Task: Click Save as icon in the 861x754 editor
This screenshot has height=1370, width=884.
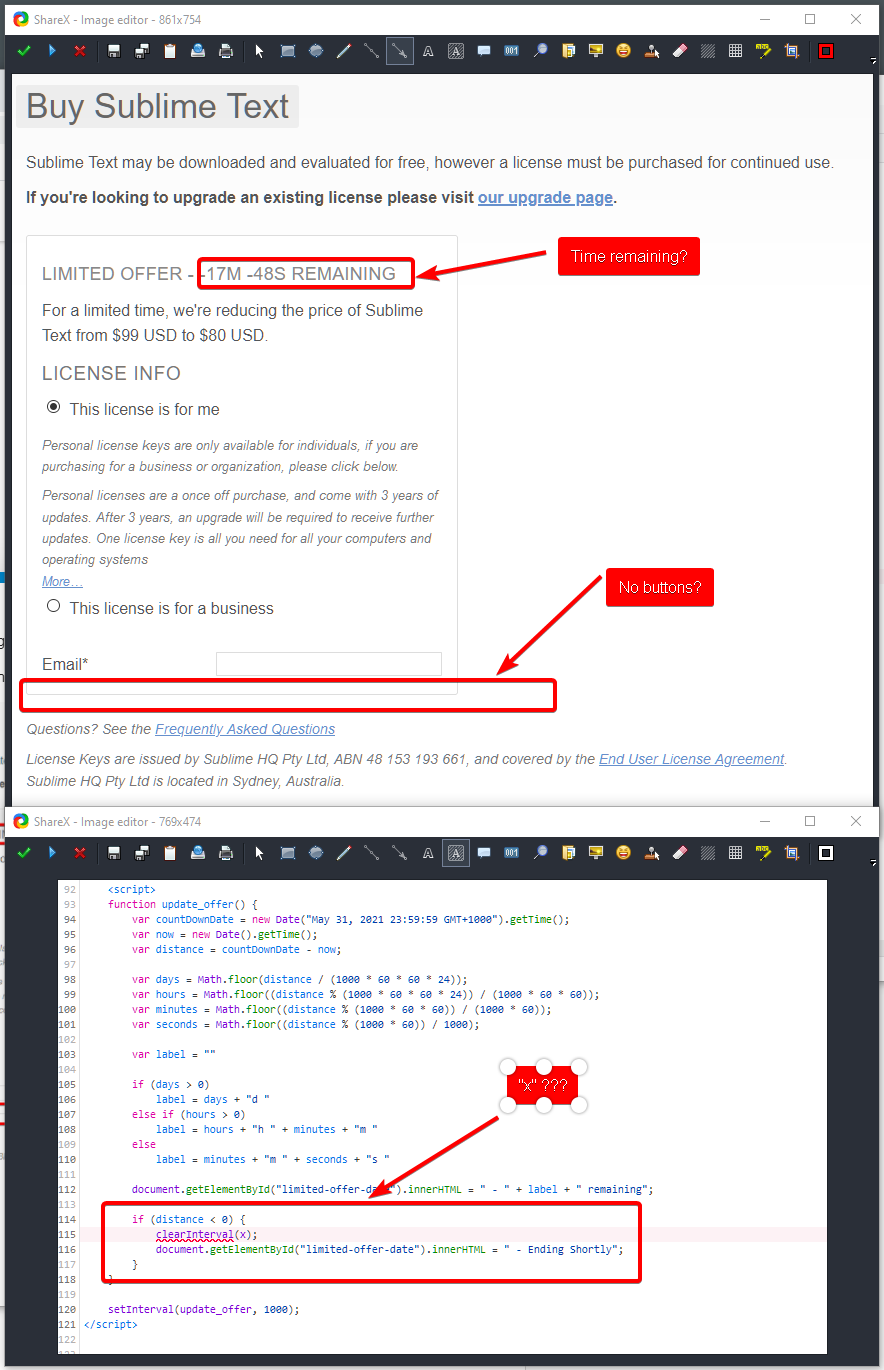Action: (142, 51)
